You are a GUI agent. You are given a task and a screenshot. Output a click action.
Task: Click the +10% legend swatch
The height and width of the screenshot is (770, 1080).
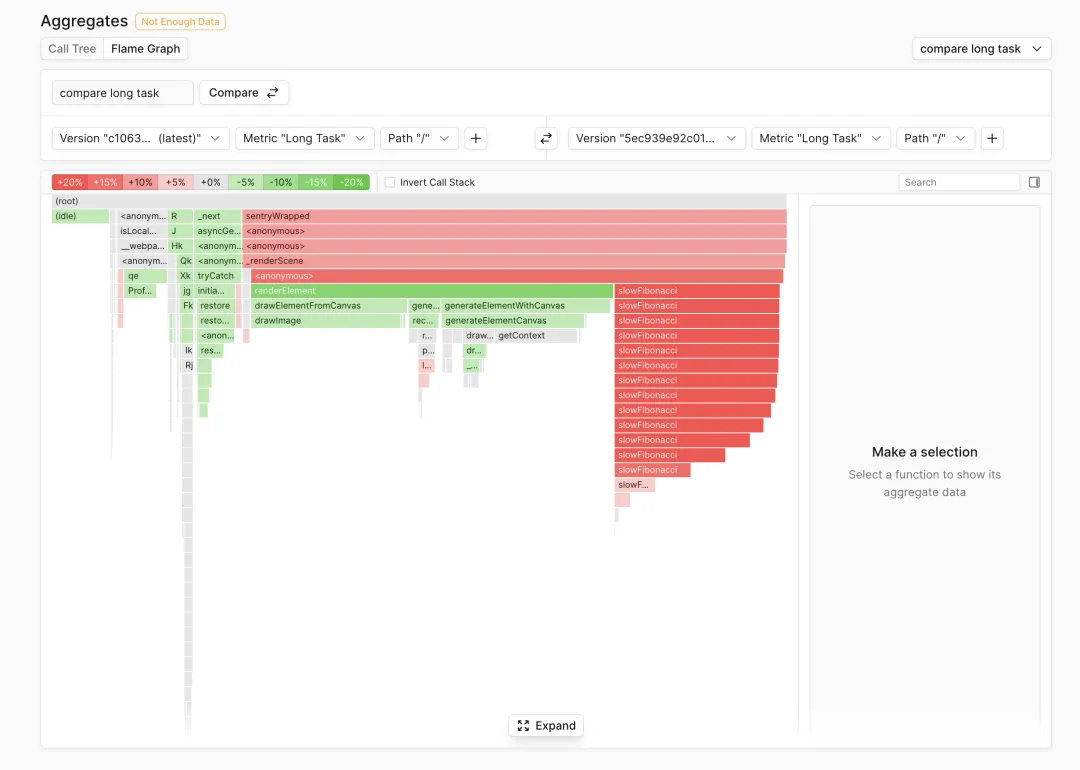(x=141, y=182)
